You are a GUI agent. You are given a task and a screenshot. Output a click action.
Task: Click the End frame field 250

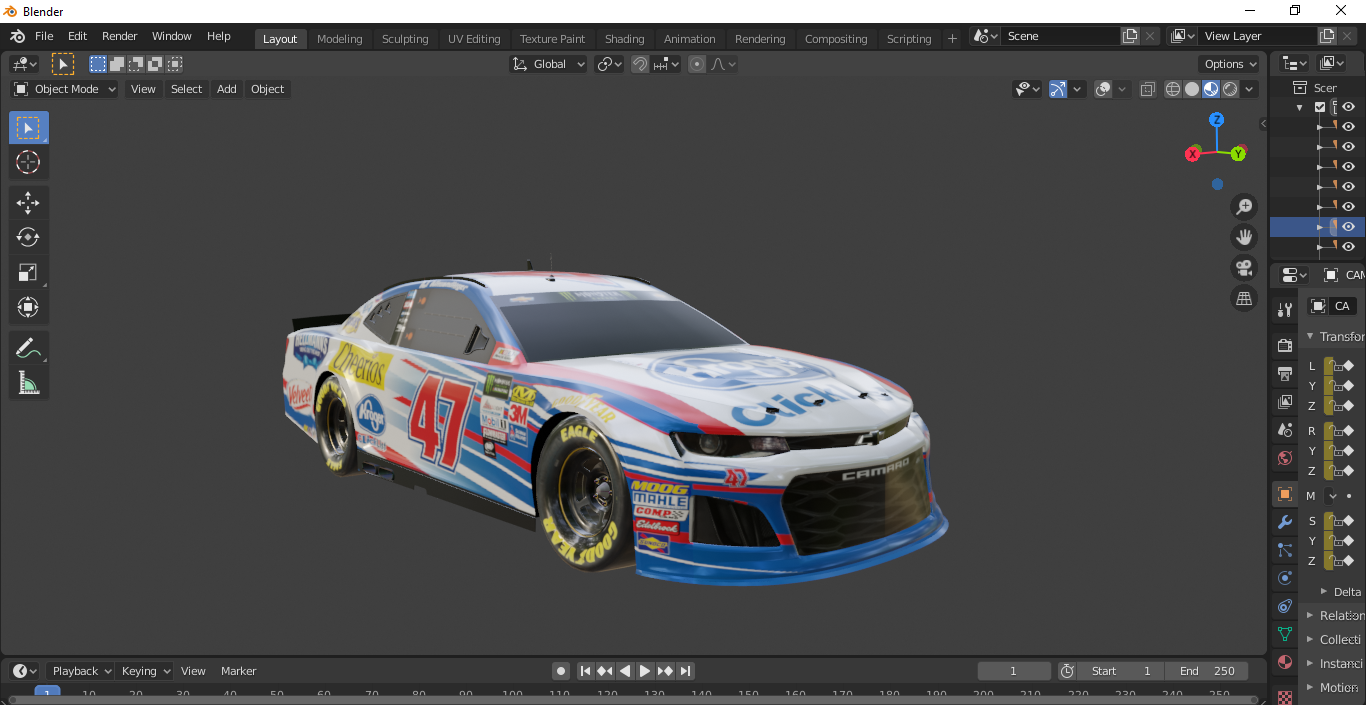pos(1207,671)
